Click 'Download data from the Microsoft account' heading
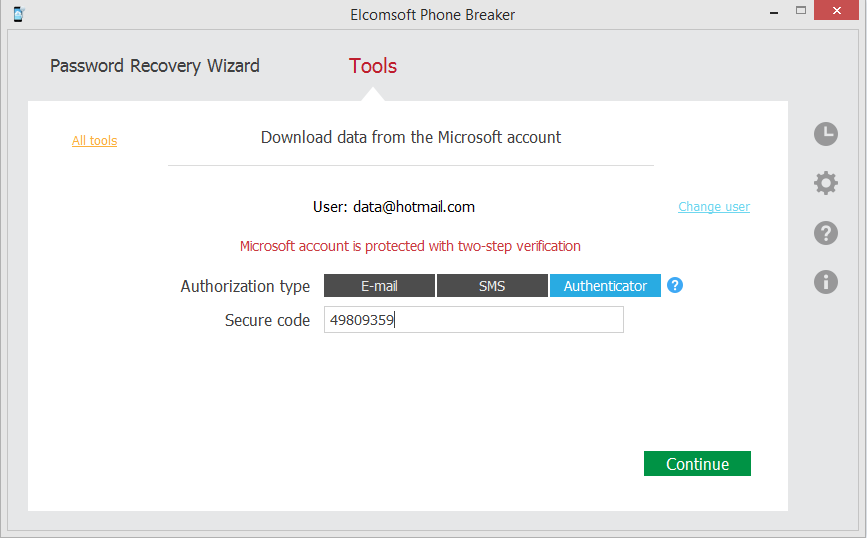This screenshot has height=538, width=867. pos(411,137)
